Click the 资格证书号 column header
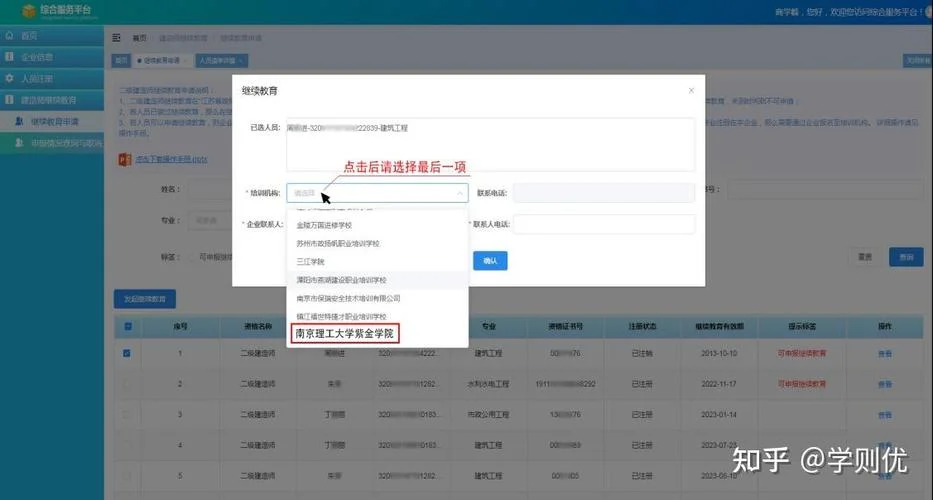933x500 pixels. (565, 326)
